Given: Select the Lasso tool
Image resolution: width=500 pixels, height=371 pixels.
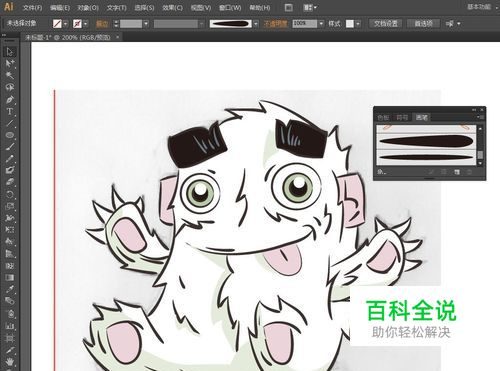Looking at the screenshot, I should (10, 87).
